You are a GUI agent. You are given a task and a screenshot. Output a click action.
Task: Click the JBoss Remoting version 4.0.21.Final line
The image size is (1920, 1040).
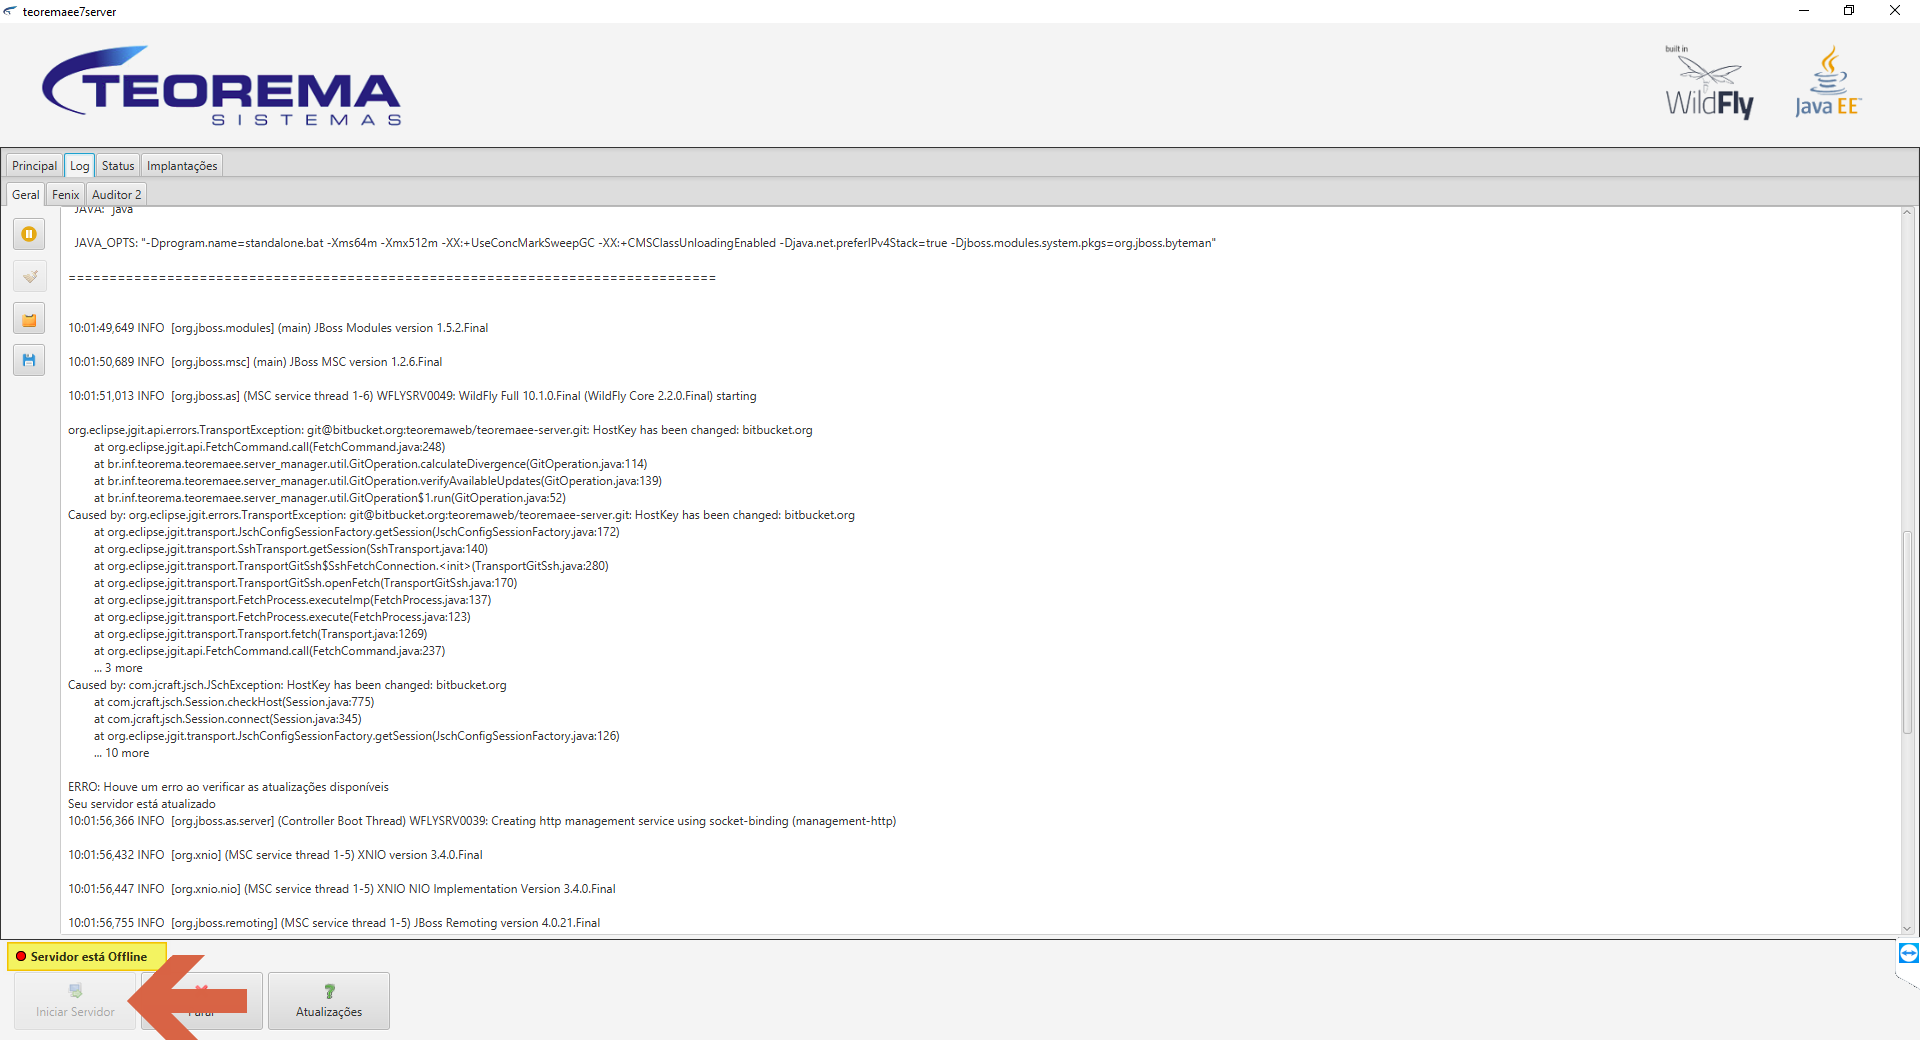334,923
